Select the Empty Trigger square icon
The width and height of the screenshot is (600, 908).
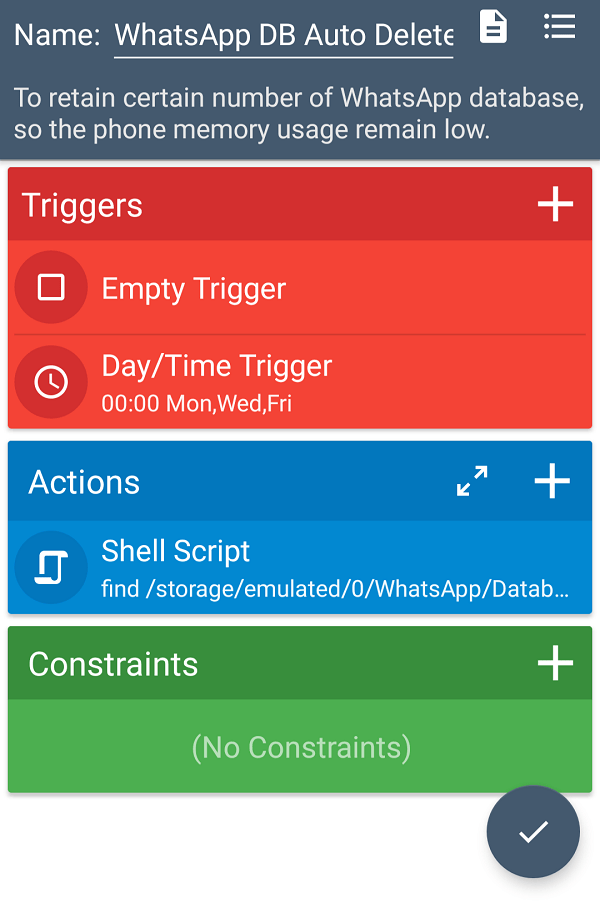51,287
